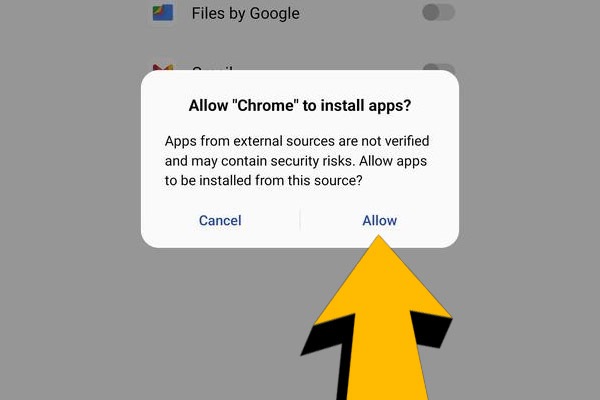The image size is (600, 400).
Task: Allow Chrome to install apps
Action: tap(380, 220)
